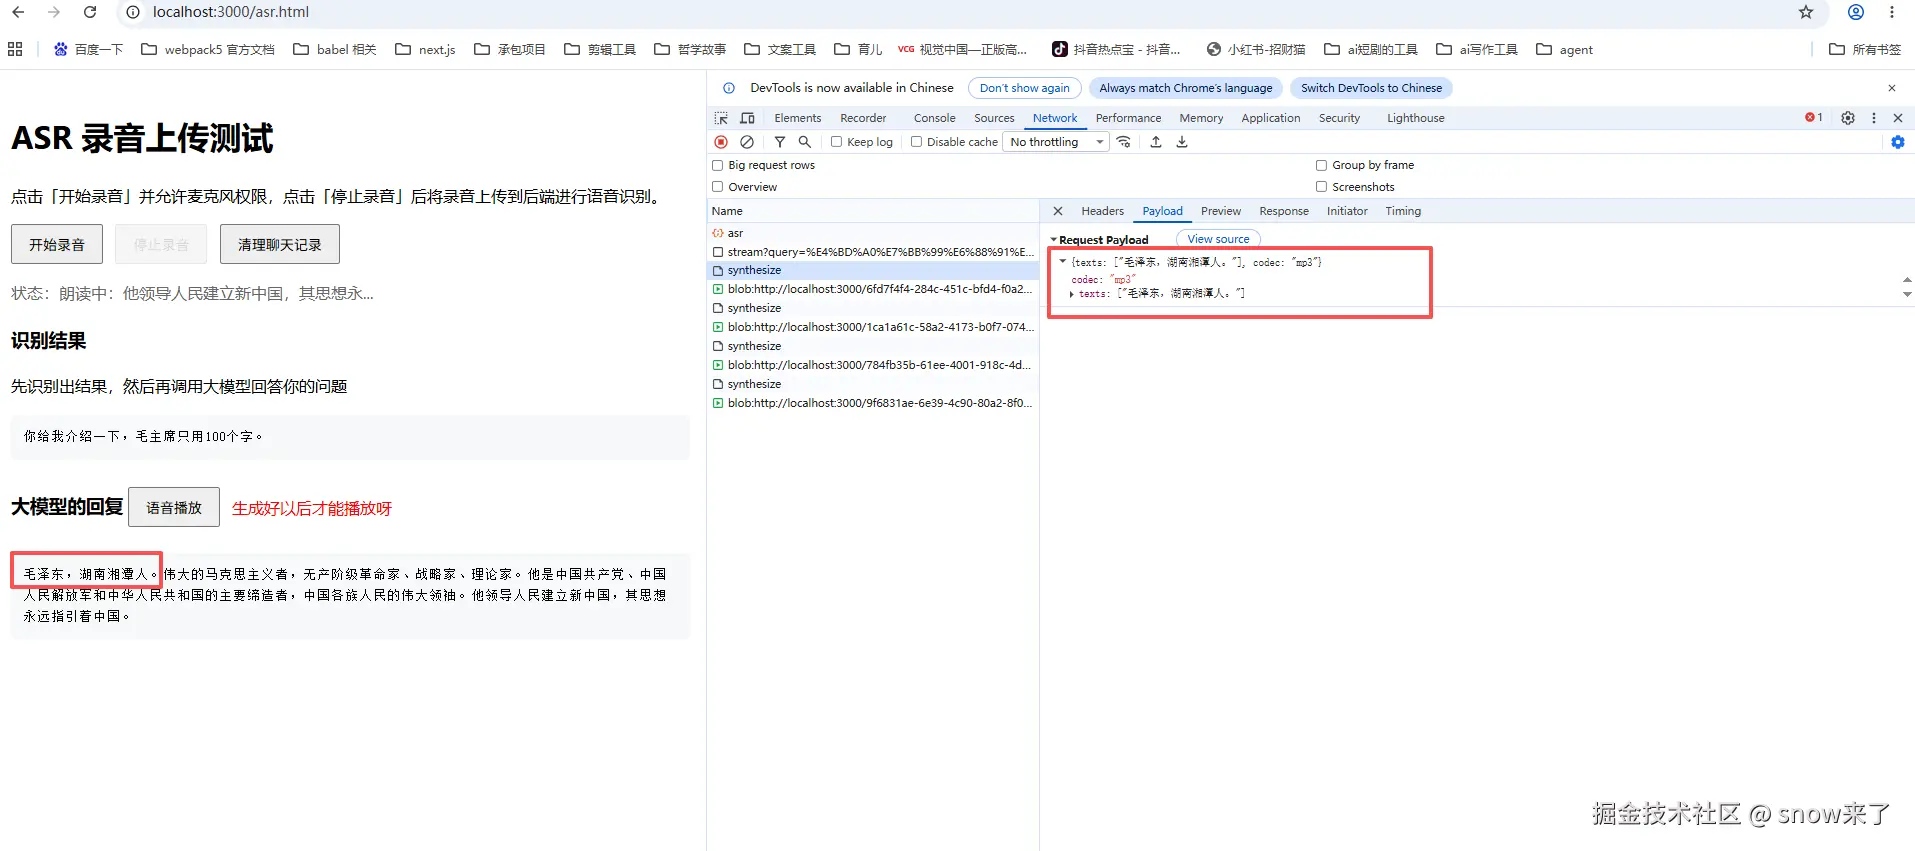This screenshot has height=851, width=1915.
Task: Activate the DevTools inspect element picker
Action: click(721, 118)
